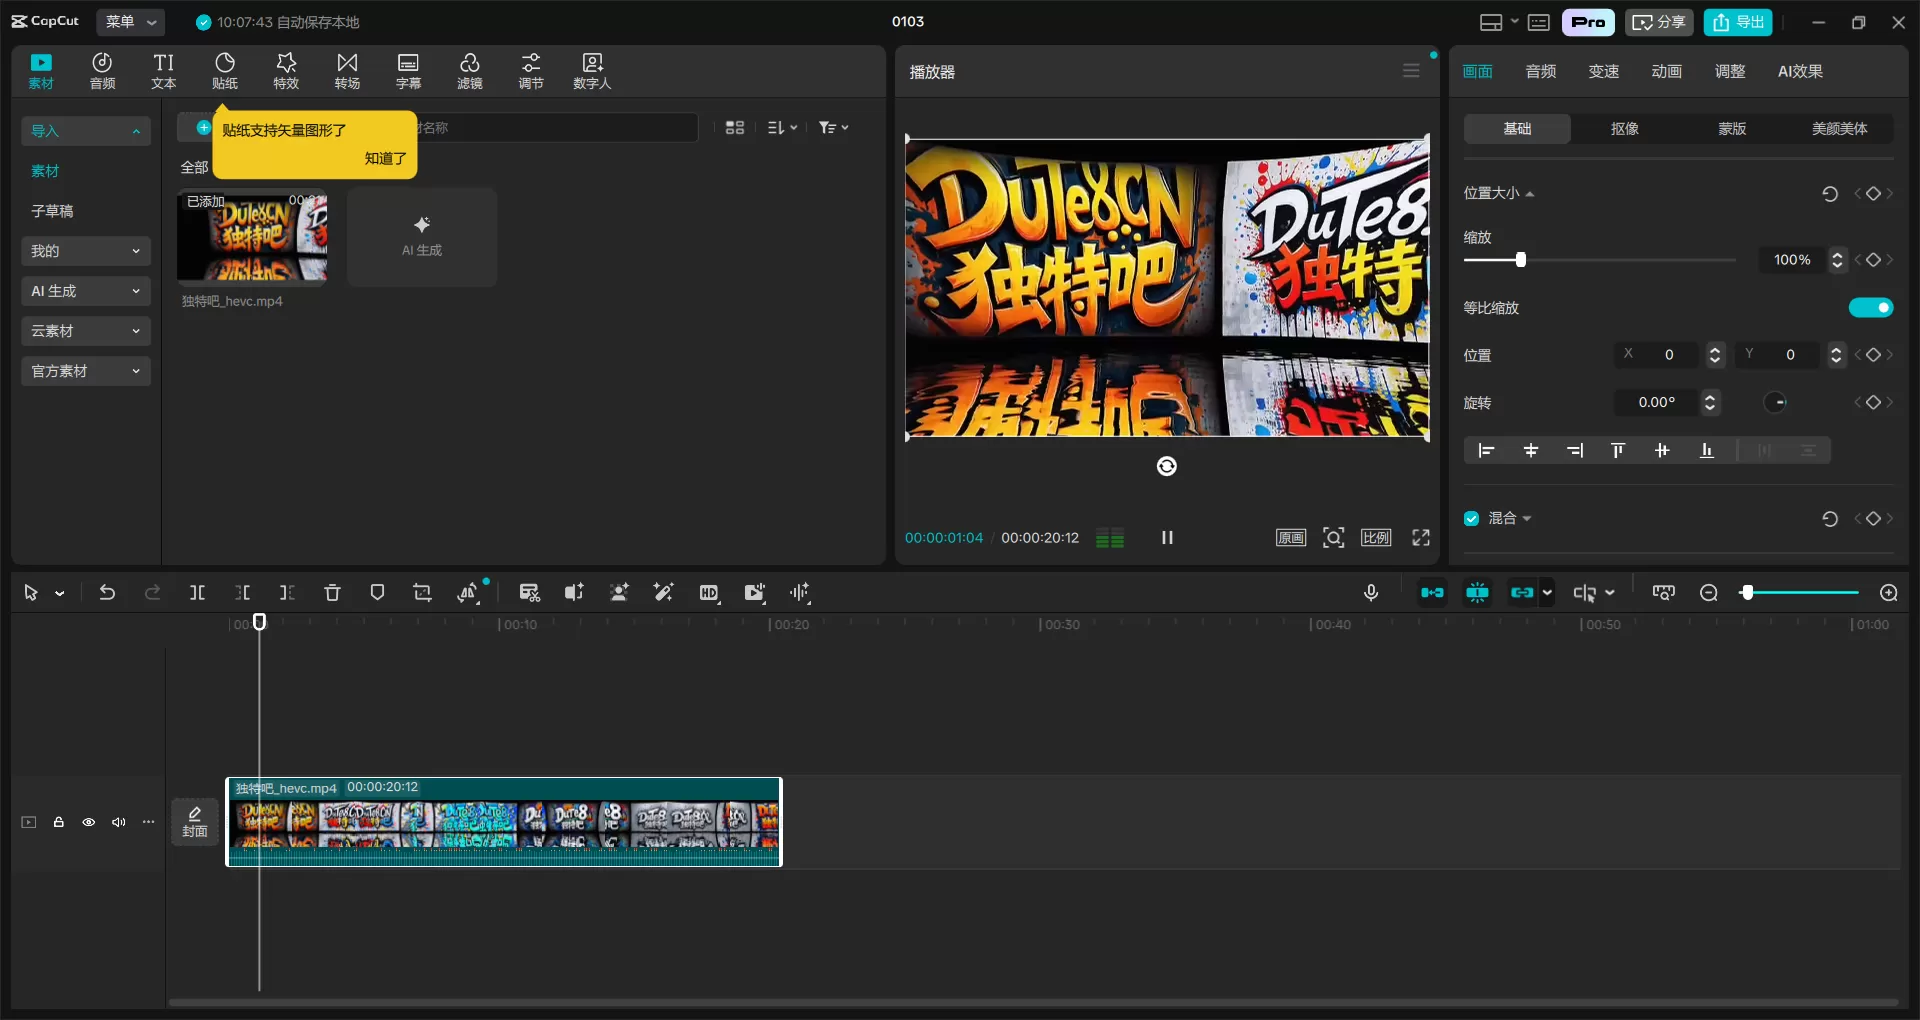Uncheck the 混合 checkbox

1472,518
